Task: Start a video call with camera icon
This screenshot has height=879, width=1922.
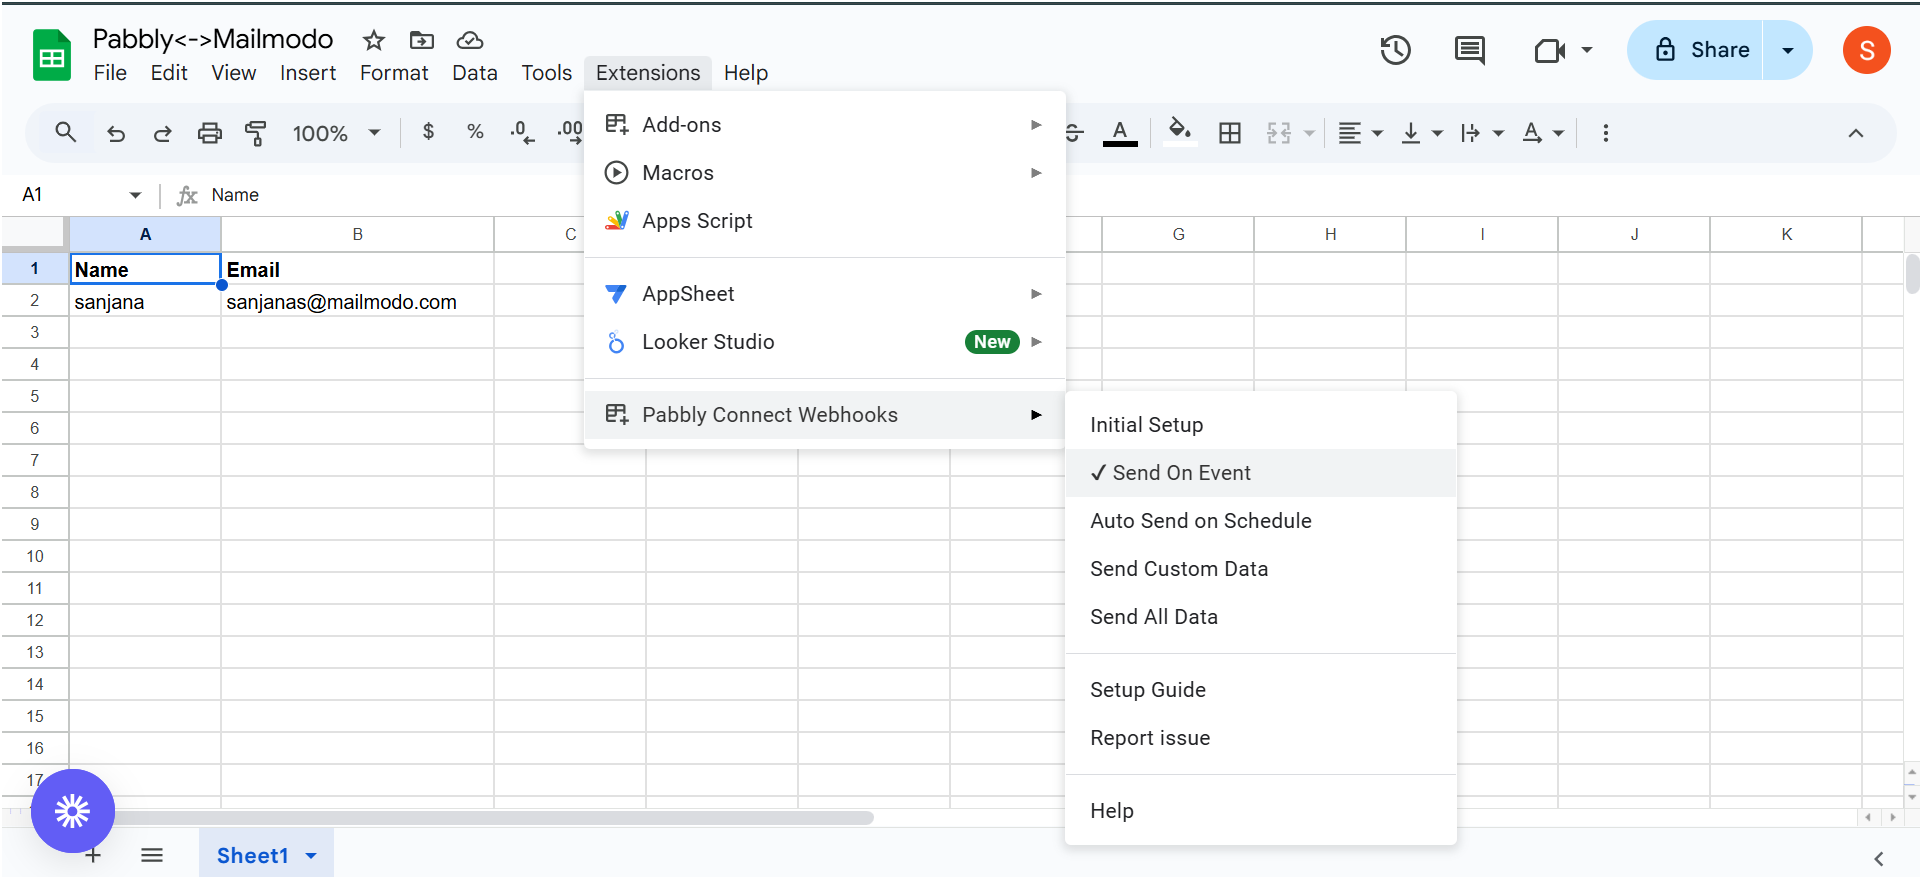Action: pos(1549,50)
